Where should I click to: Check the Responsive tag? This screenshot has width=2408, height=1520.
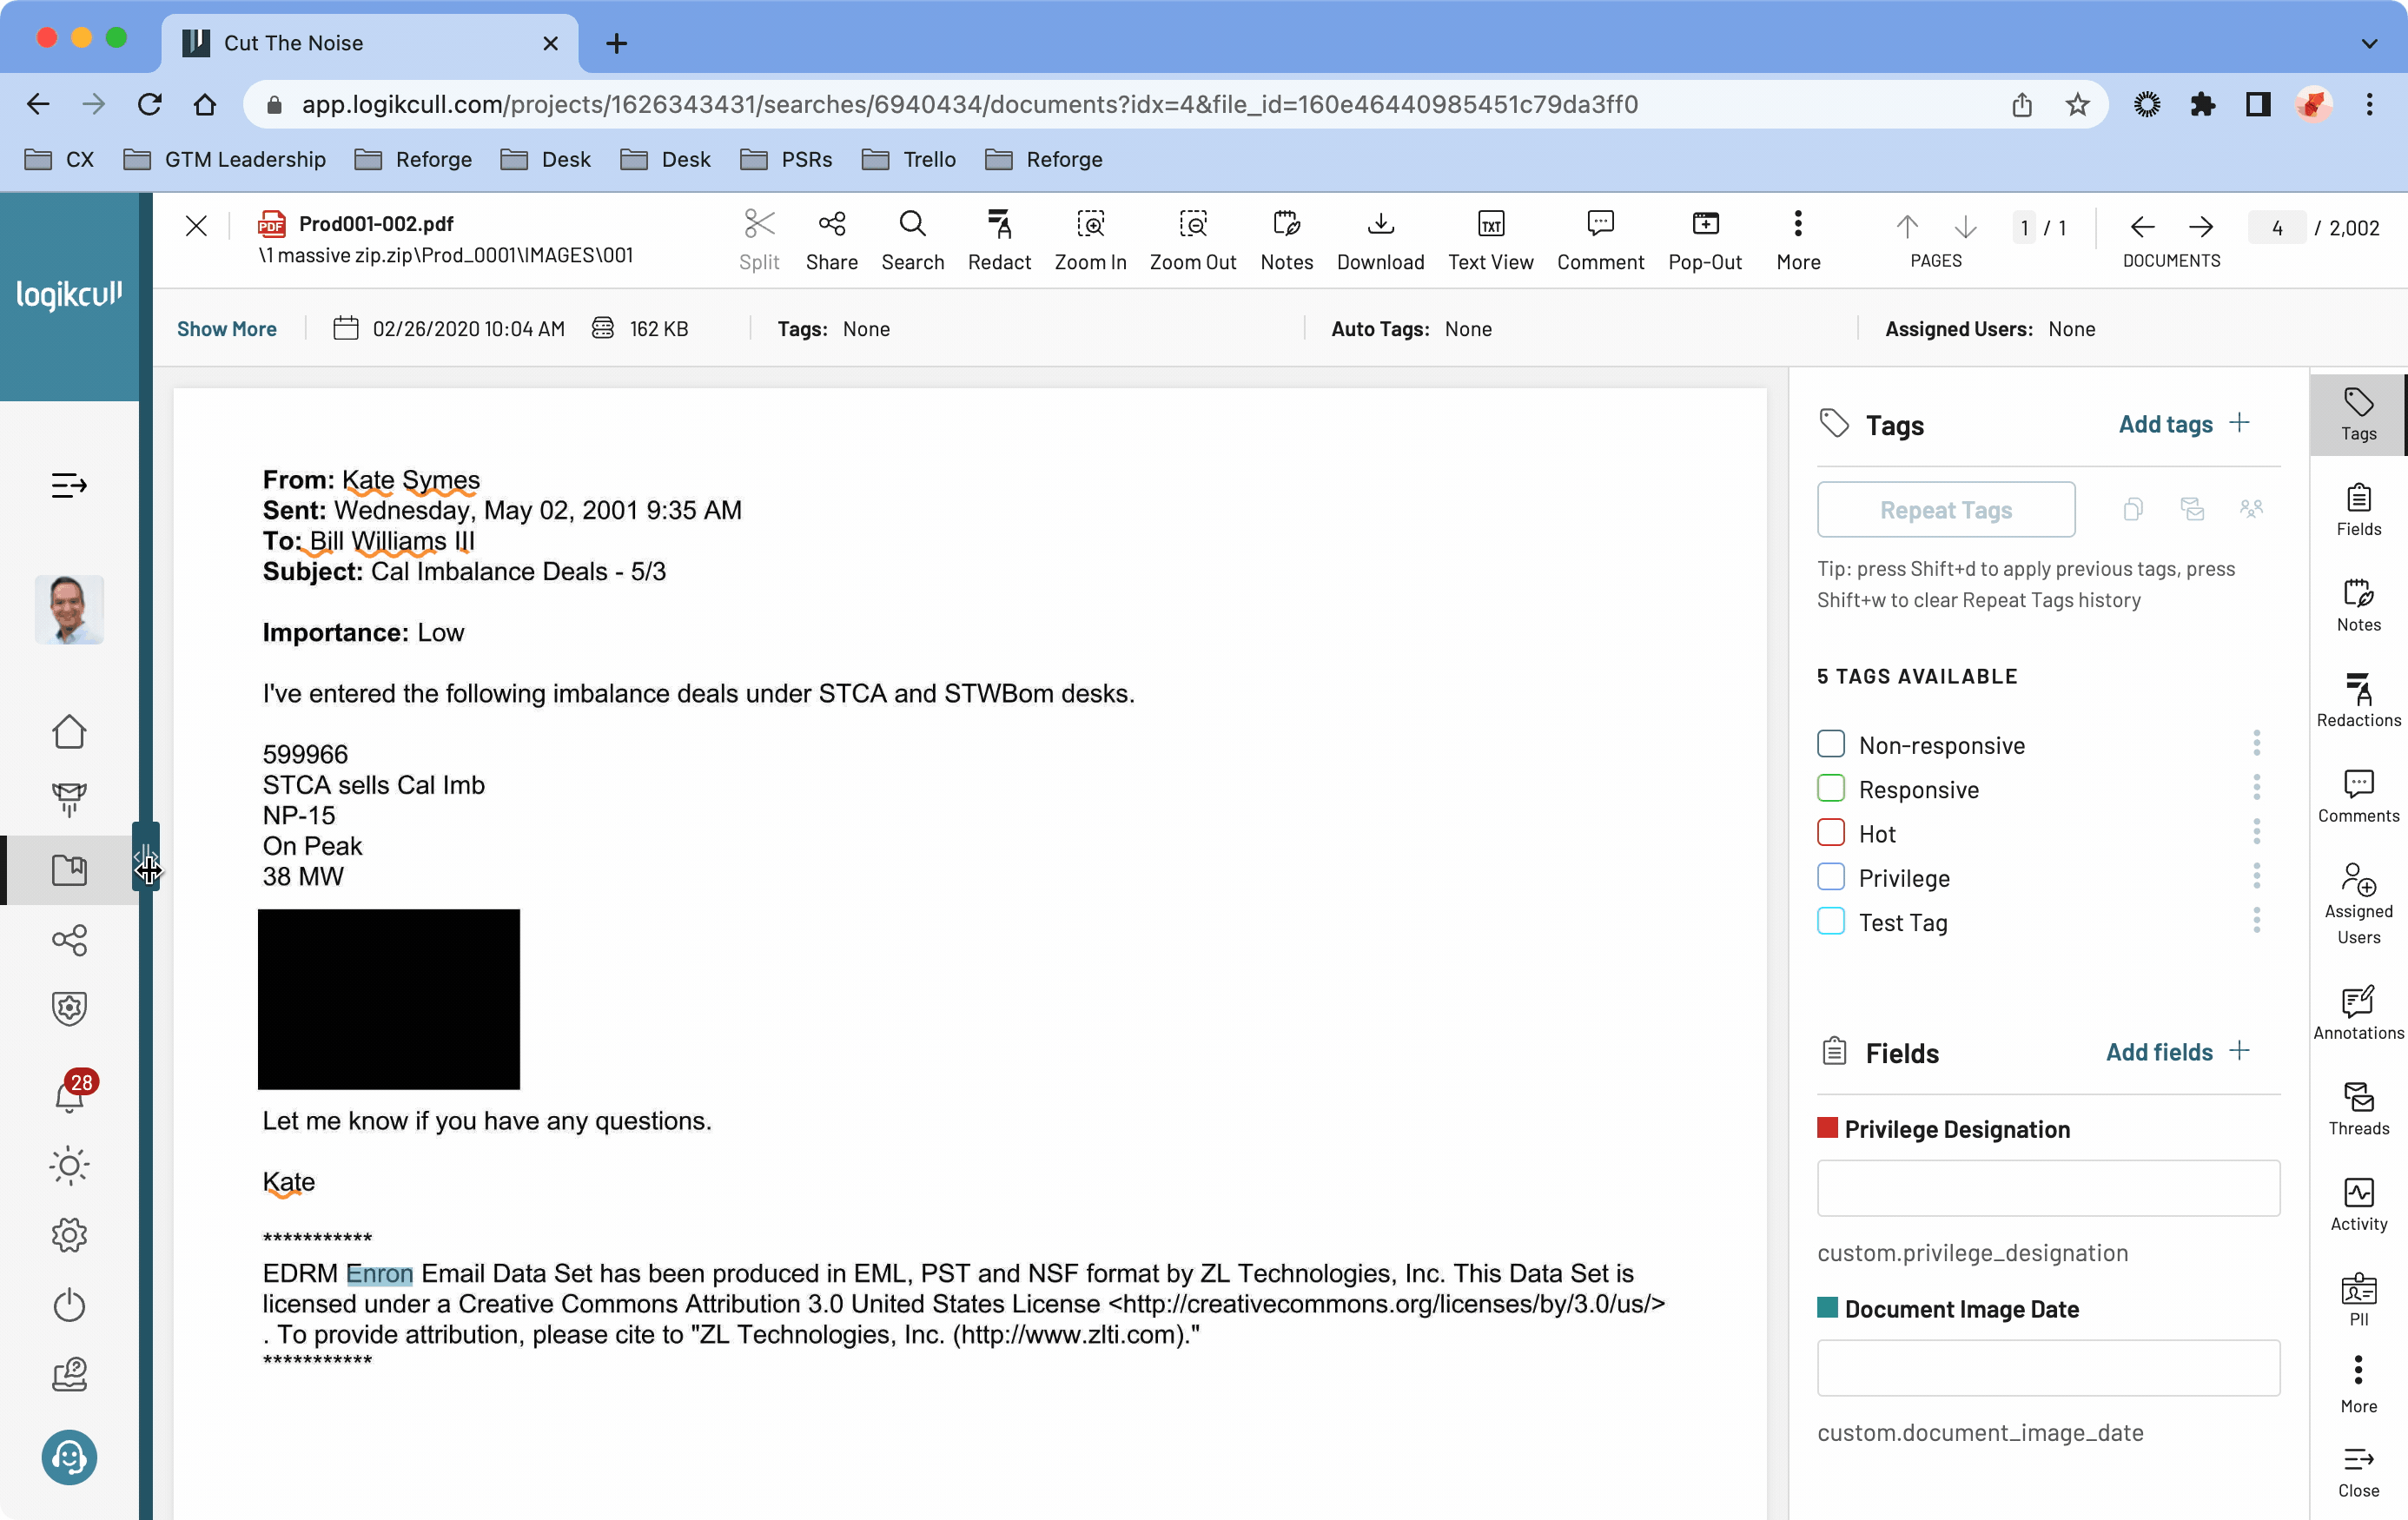click(1830, 788)
